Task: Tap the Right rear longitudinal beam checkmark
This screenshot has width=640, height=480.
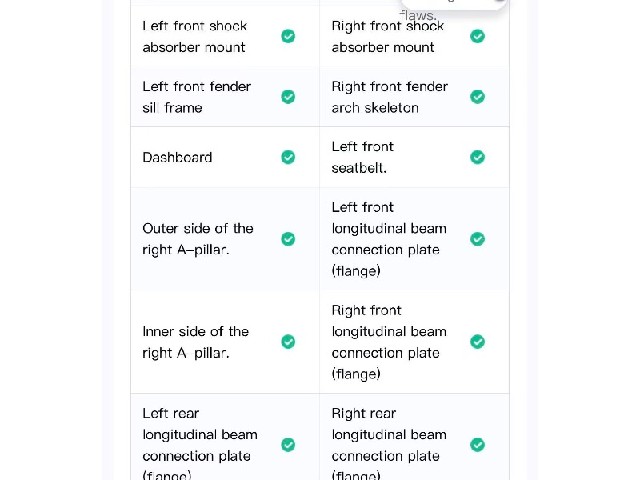Action: tap(478, 445)
